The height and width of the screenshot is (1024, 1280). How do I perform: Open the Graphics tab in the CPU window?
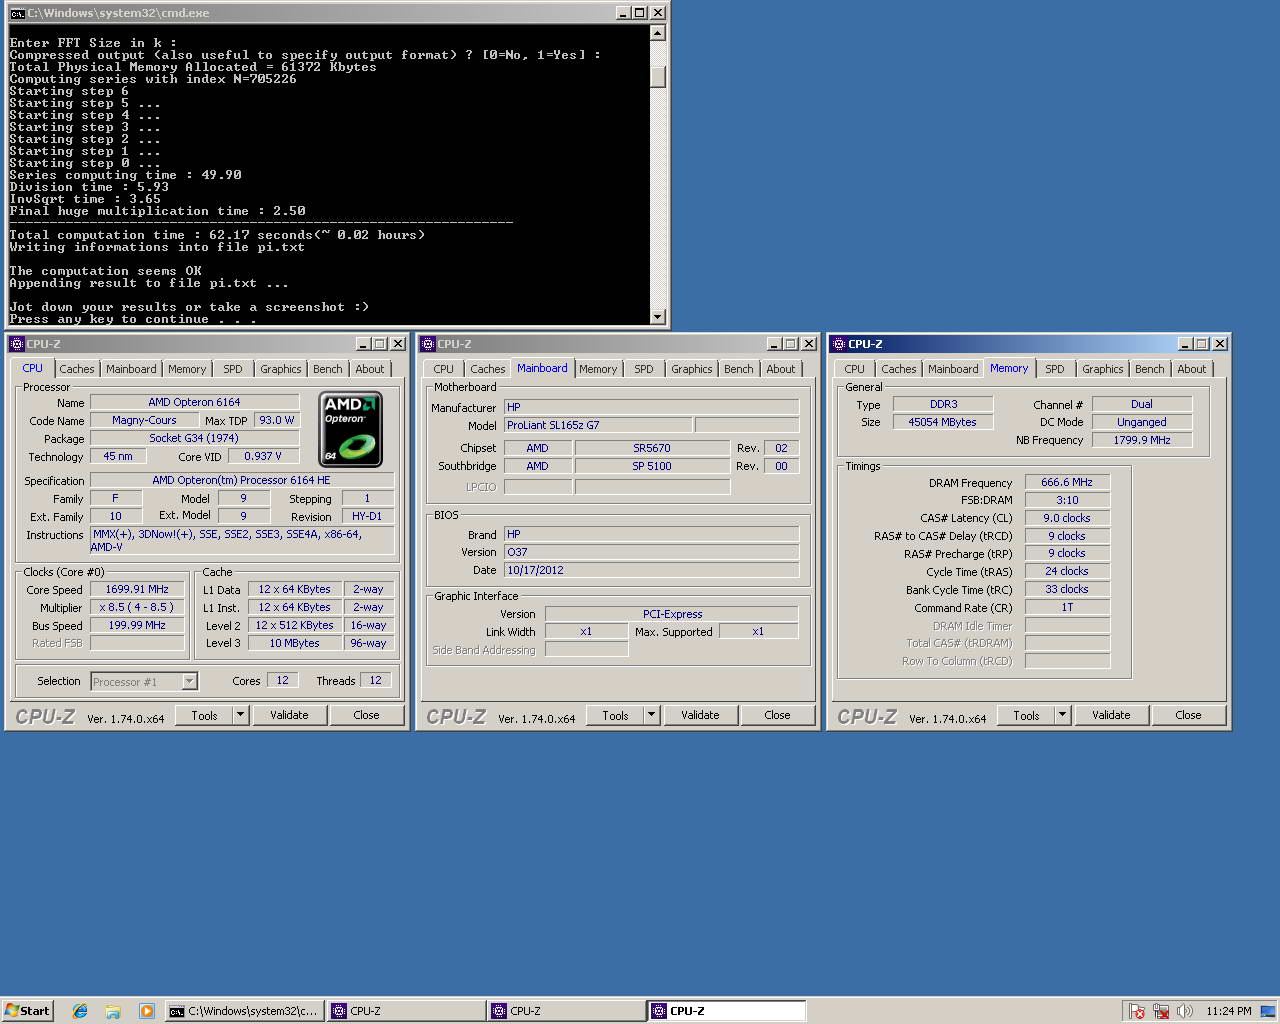281,369
